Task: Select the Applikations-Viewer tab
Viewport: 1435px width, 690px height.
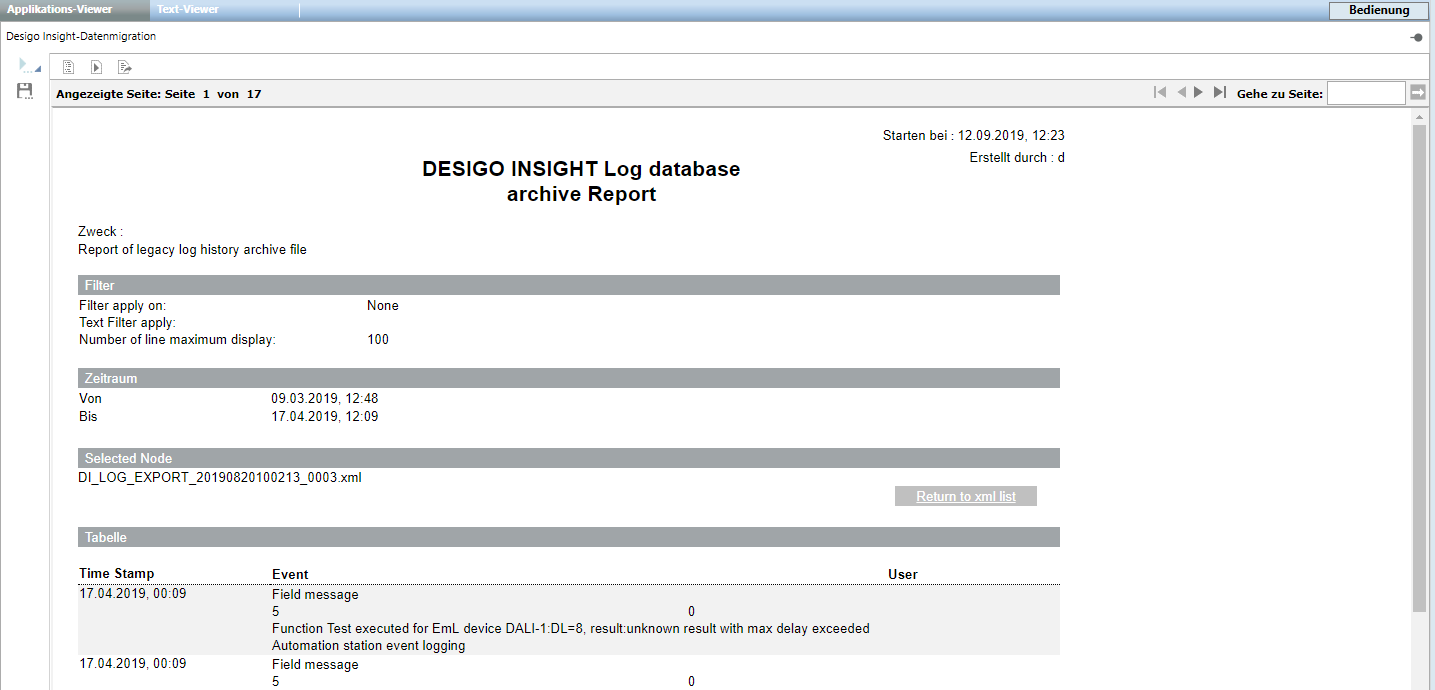Action: point(60,10)
